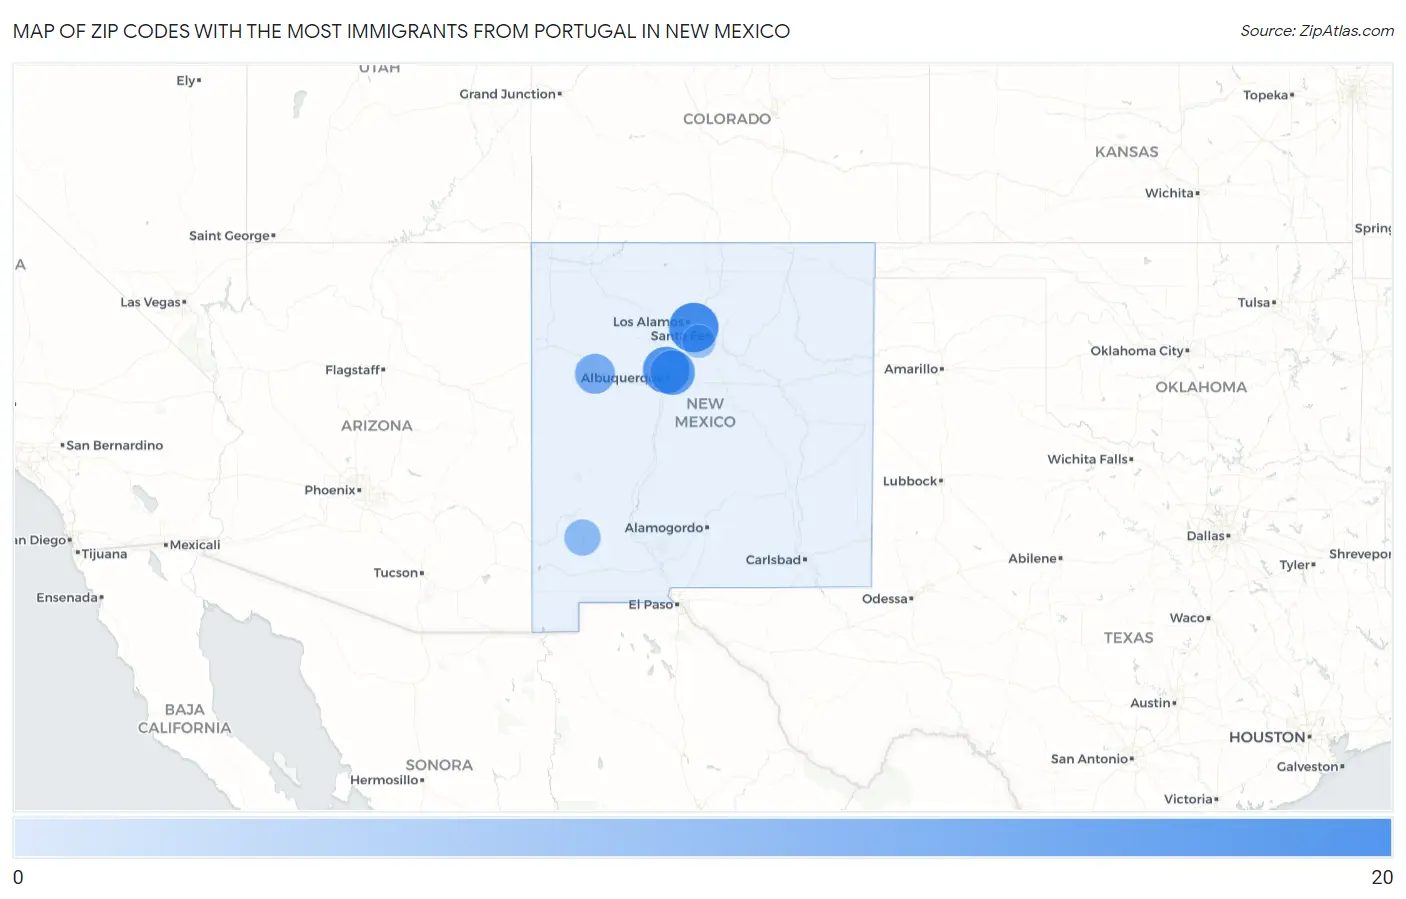Click the El Paso city label
1406x899 pixels.
[651, 605]
